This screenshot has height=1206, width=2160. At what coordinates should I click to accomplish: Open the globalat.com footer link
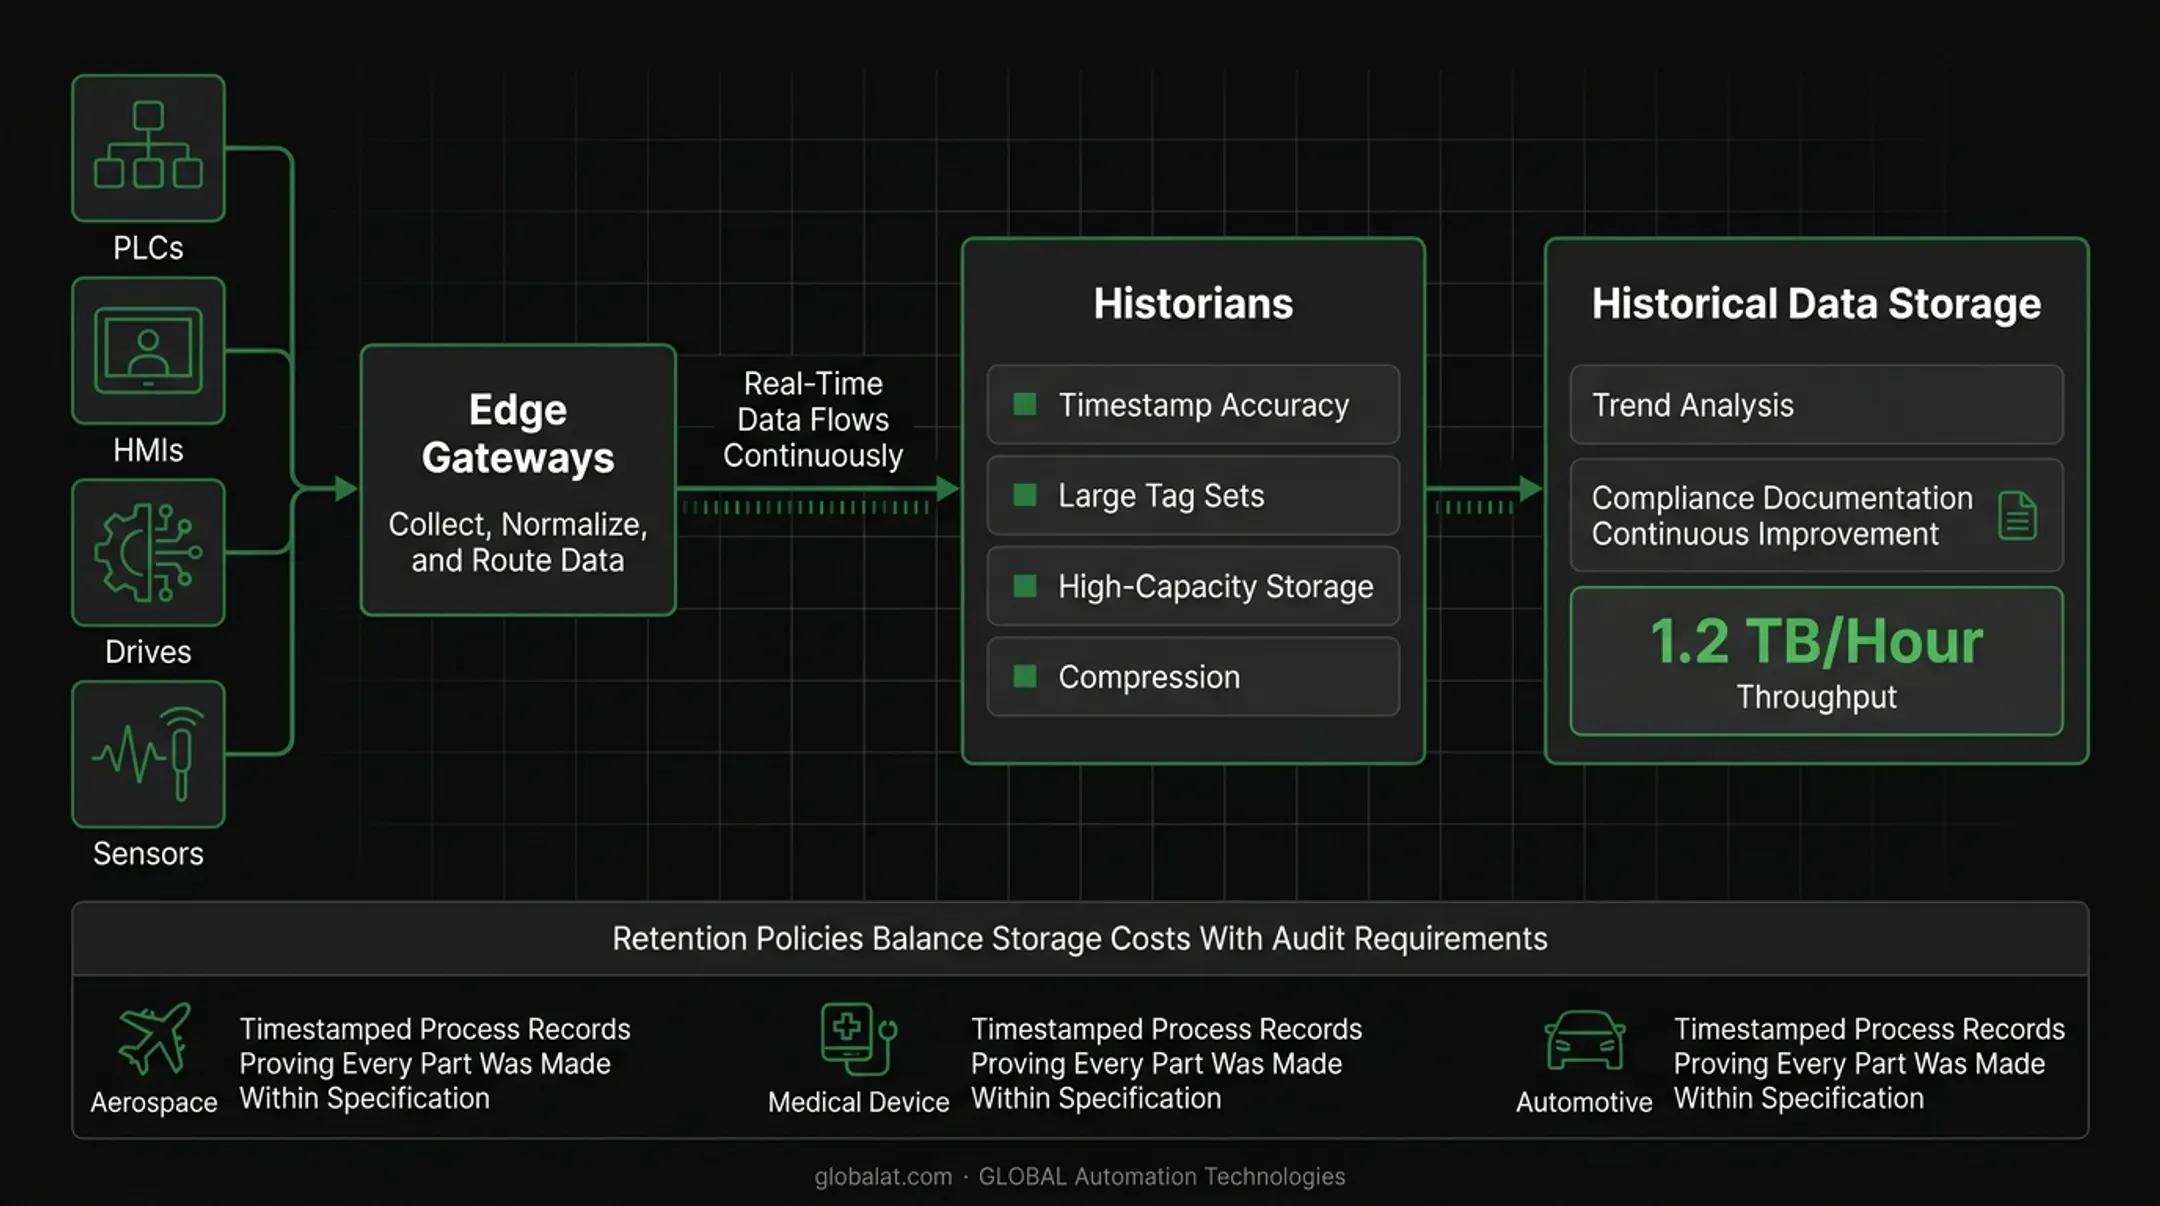(883, 1176)
